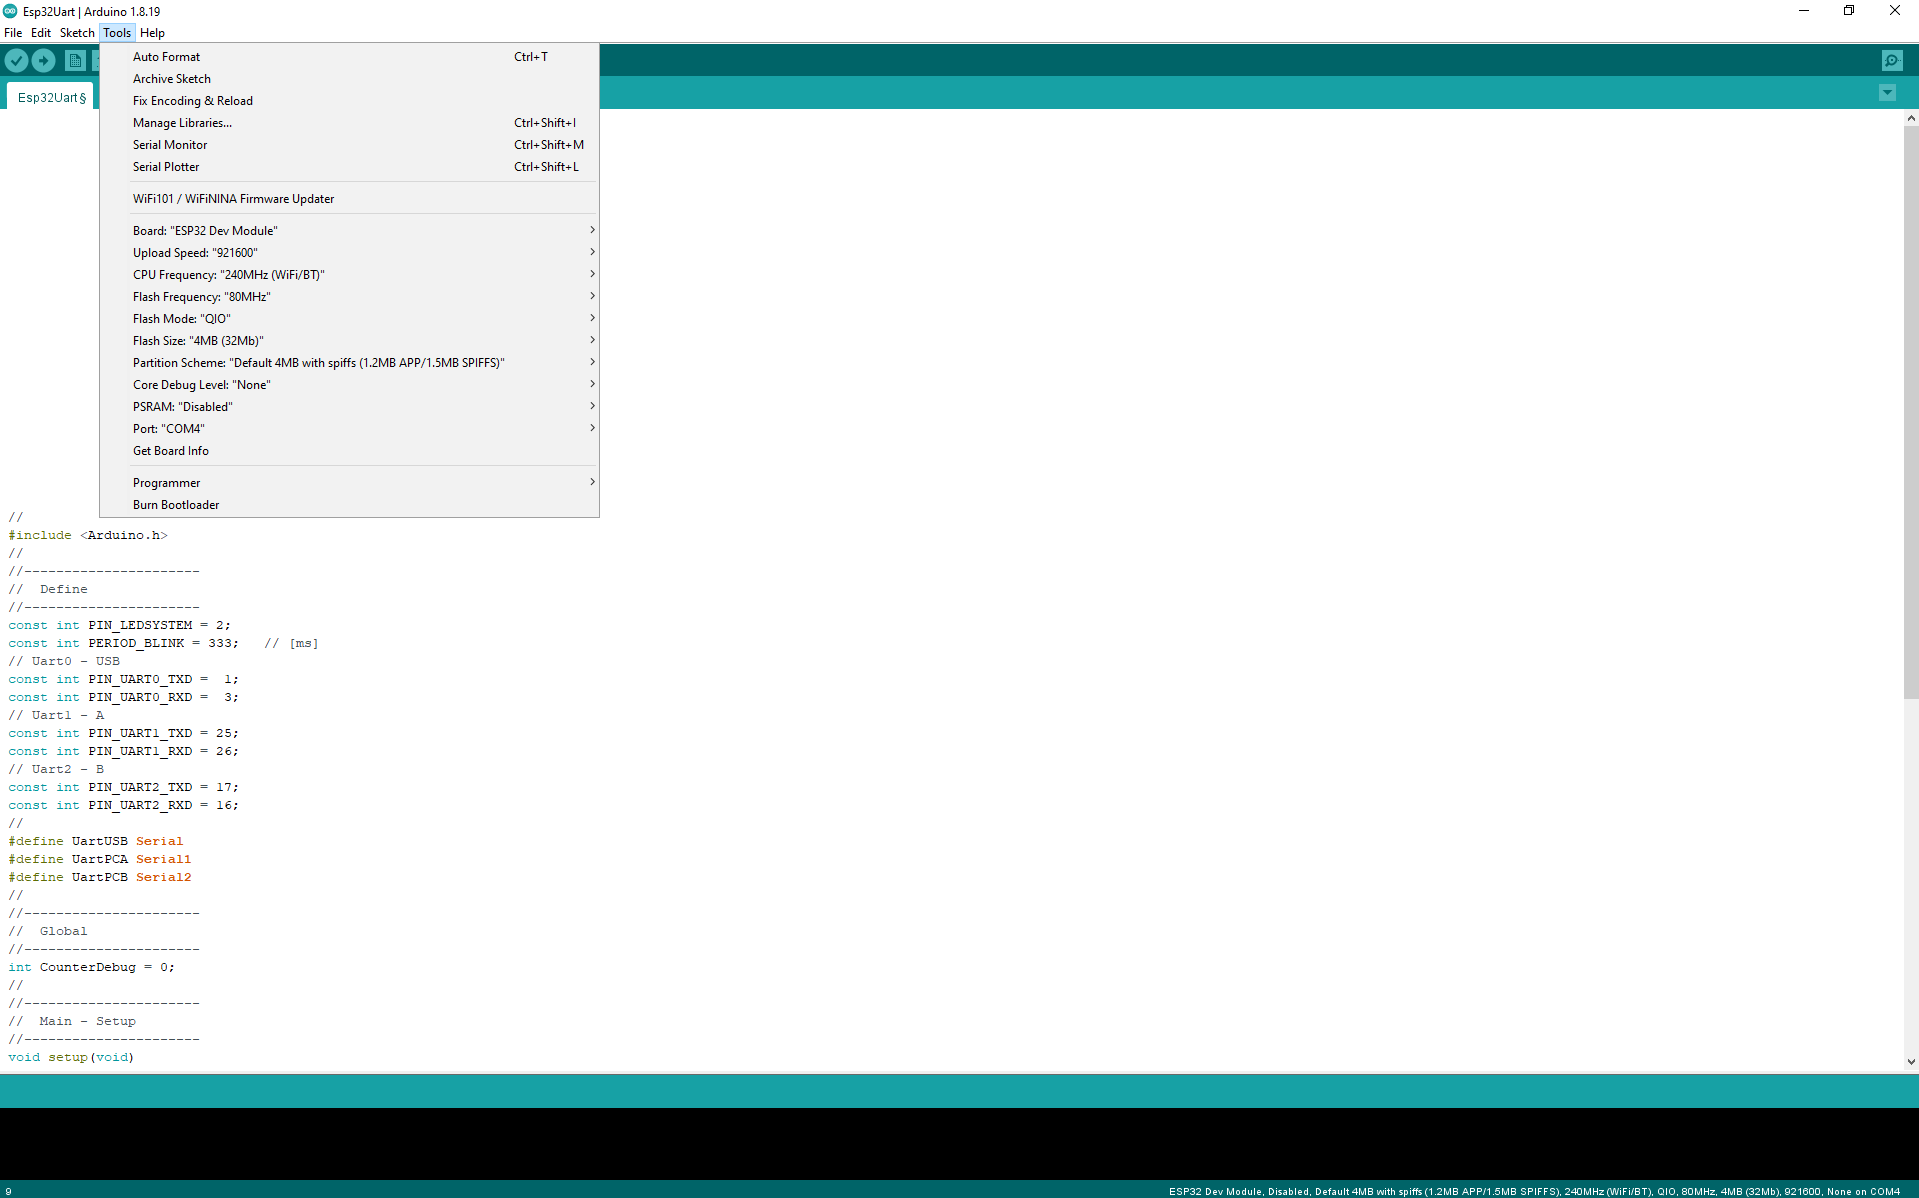Close the open Tools menu
Screen dimensions: 1919x1198
click(x=117, y=33)
